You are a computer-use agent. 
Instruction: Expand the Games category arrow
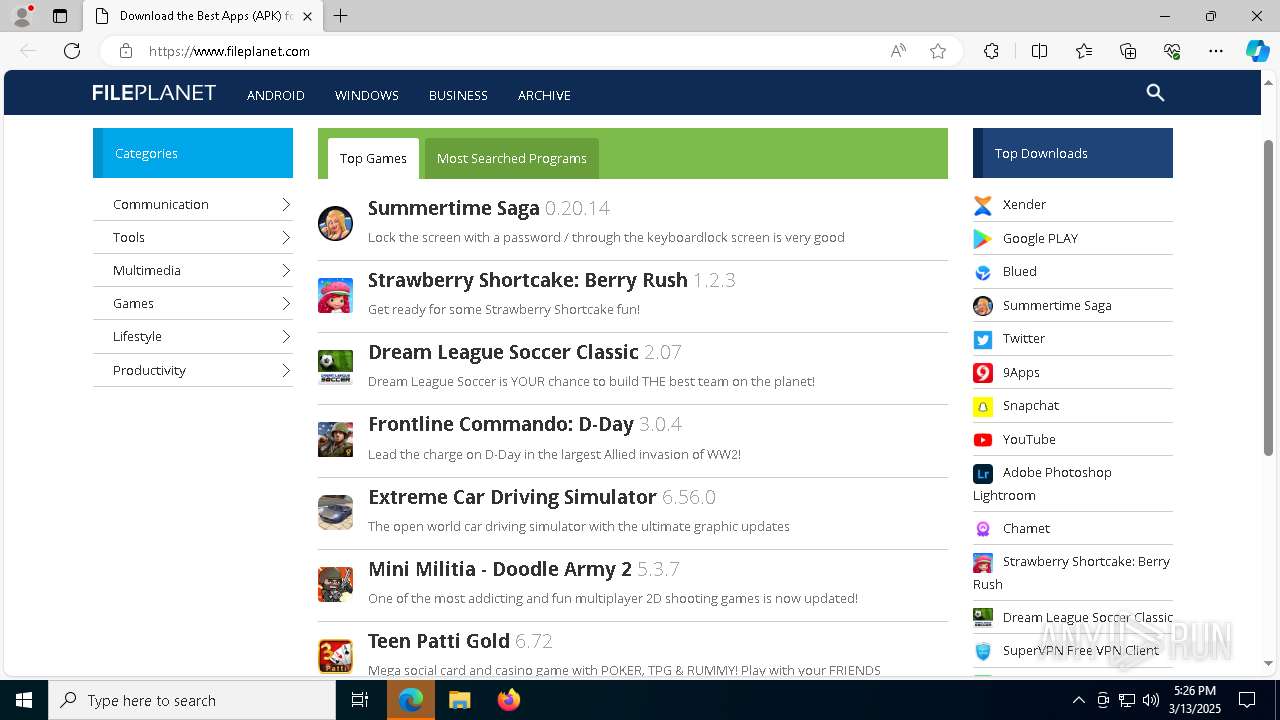point(285,303)
